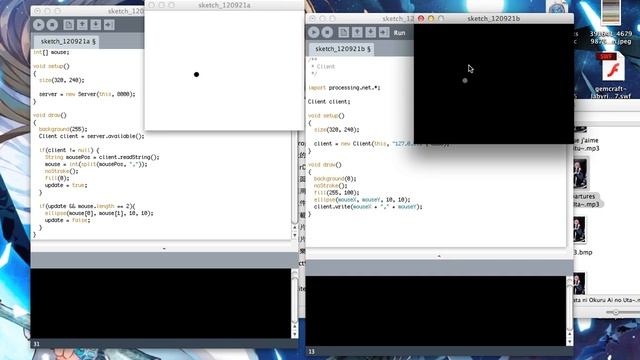This screenshot has height=360, width=640.
Task: Click right console scrollbar down arrow
Action: 570,342
